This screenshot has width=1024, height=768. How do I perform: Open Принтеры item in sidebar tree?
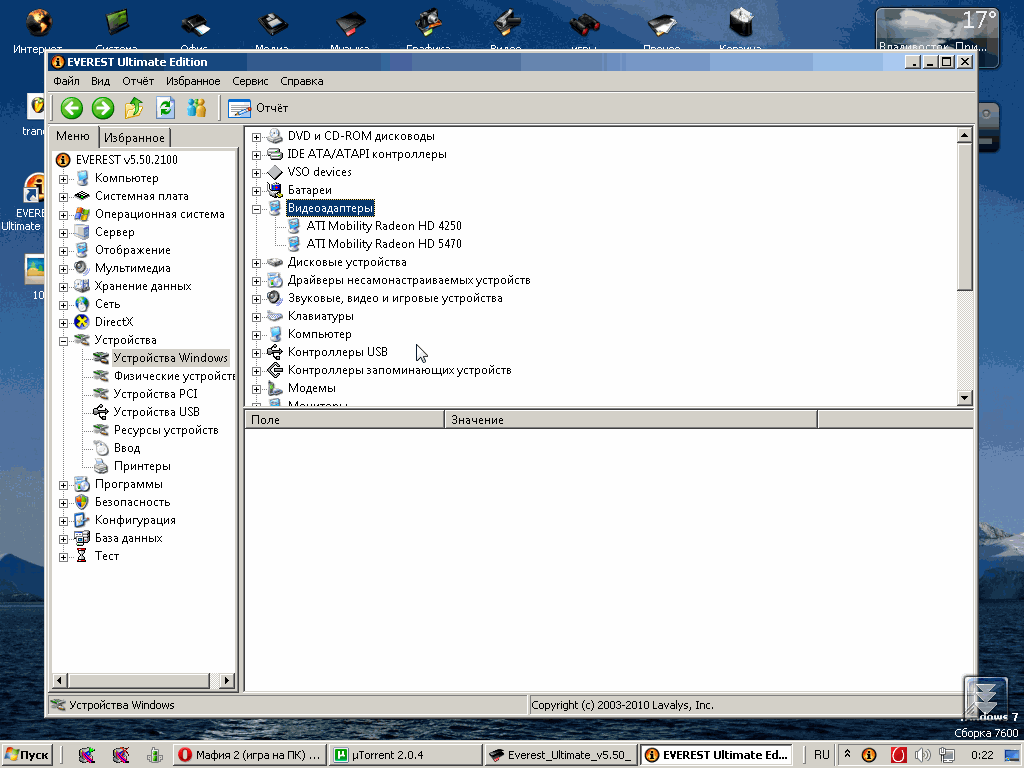[141, 466]
